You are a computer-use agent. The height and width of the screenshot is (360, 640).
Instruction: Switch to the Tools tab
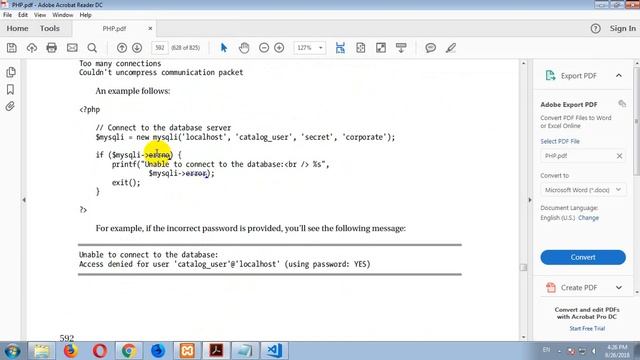click(50, 29)
